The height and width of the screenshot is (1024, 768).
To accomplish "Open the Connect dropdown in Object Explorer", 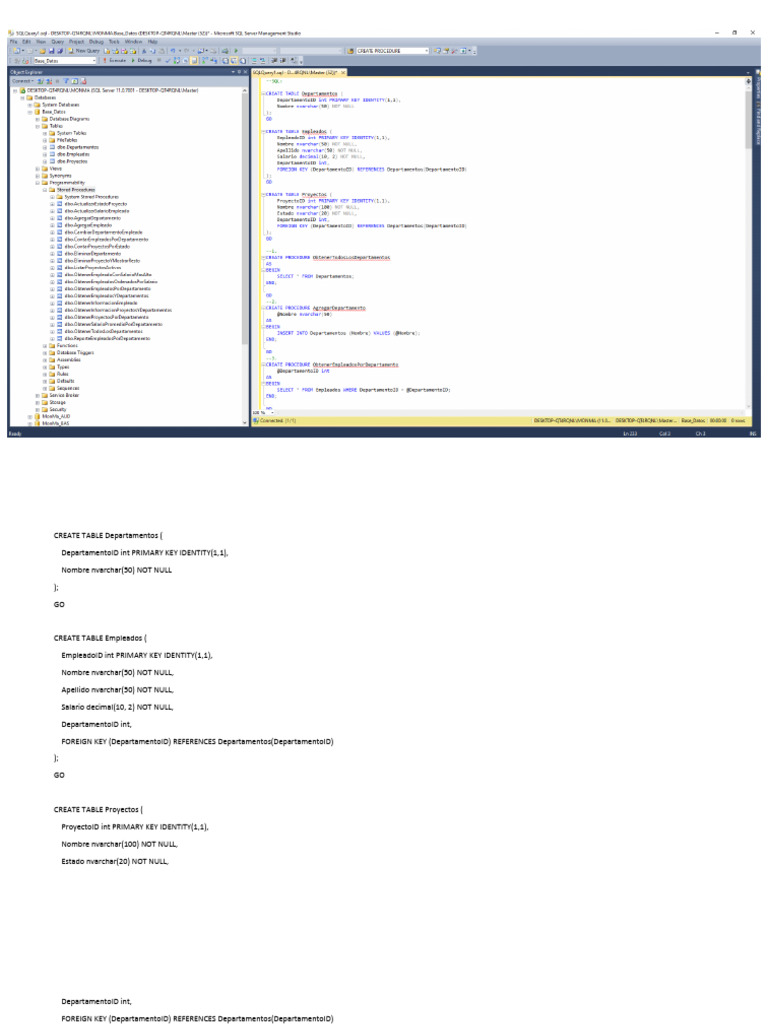I will click(22, 81).
